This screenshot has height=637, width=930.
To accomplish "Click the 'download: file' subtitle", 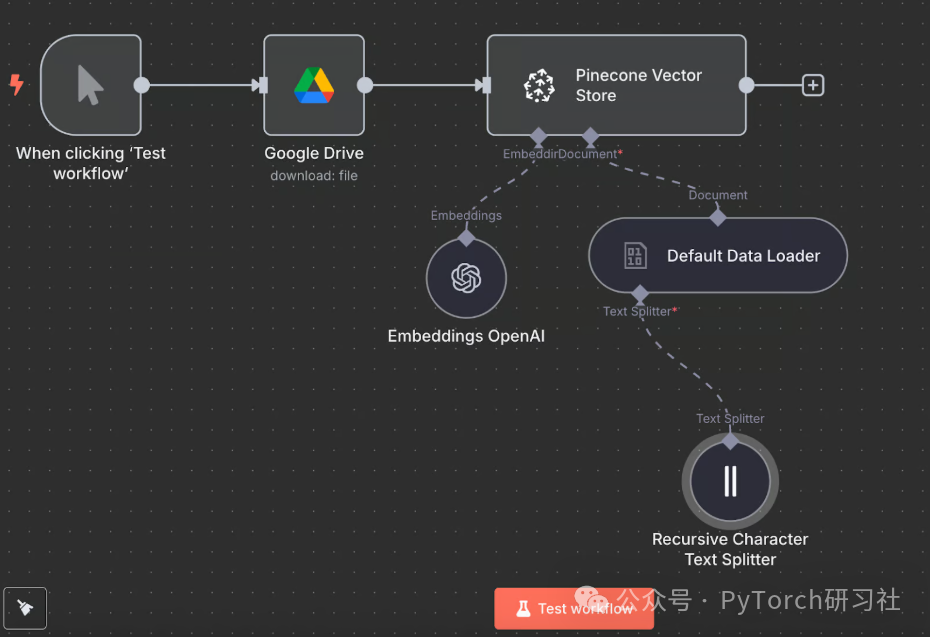I will pos(314,176).
